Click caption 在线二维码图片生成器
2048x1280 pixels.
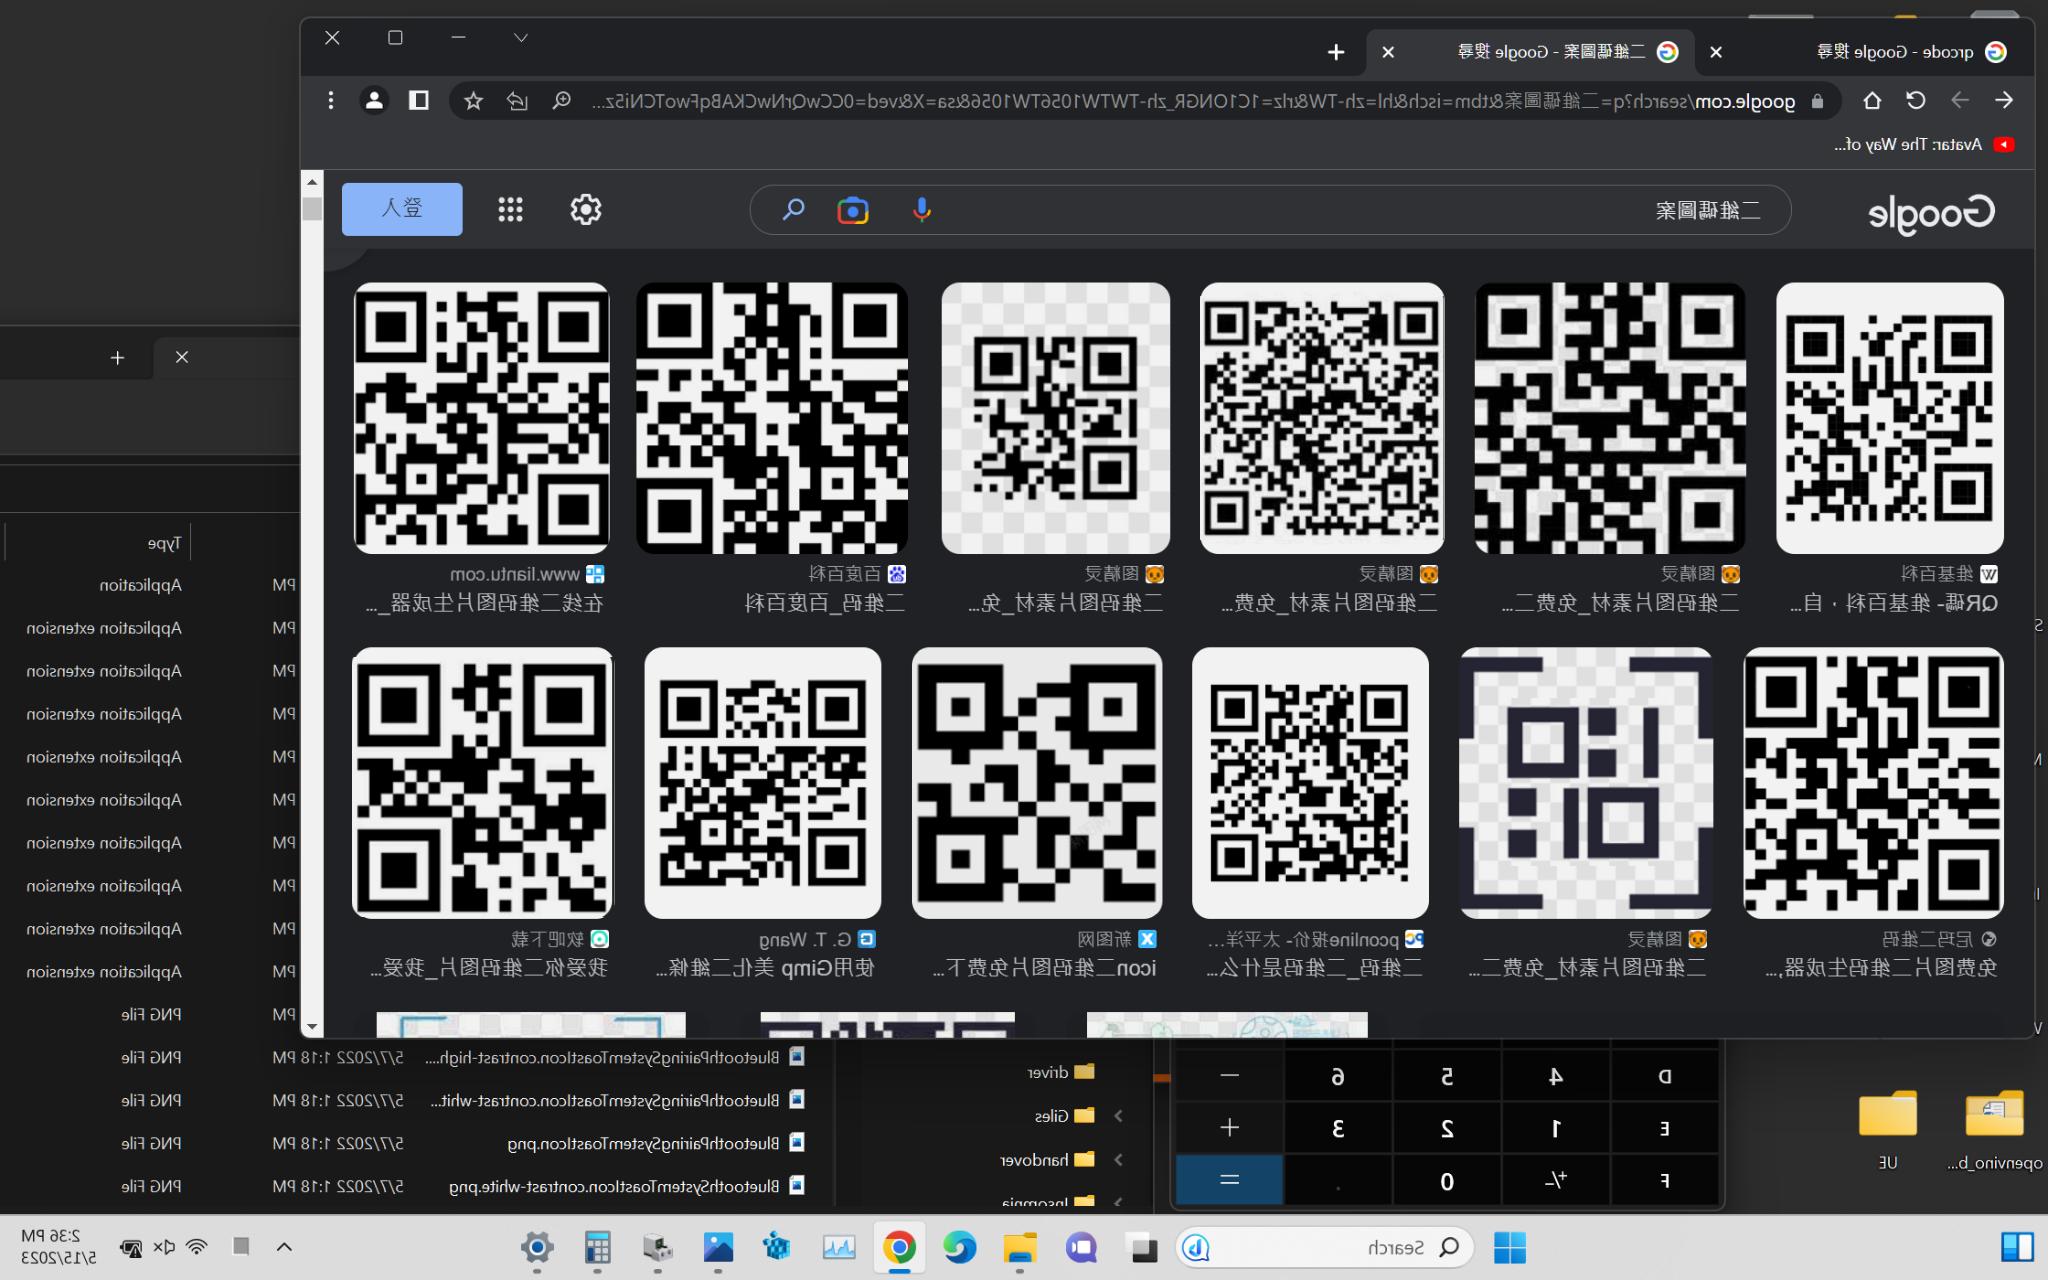coord(486,603)
